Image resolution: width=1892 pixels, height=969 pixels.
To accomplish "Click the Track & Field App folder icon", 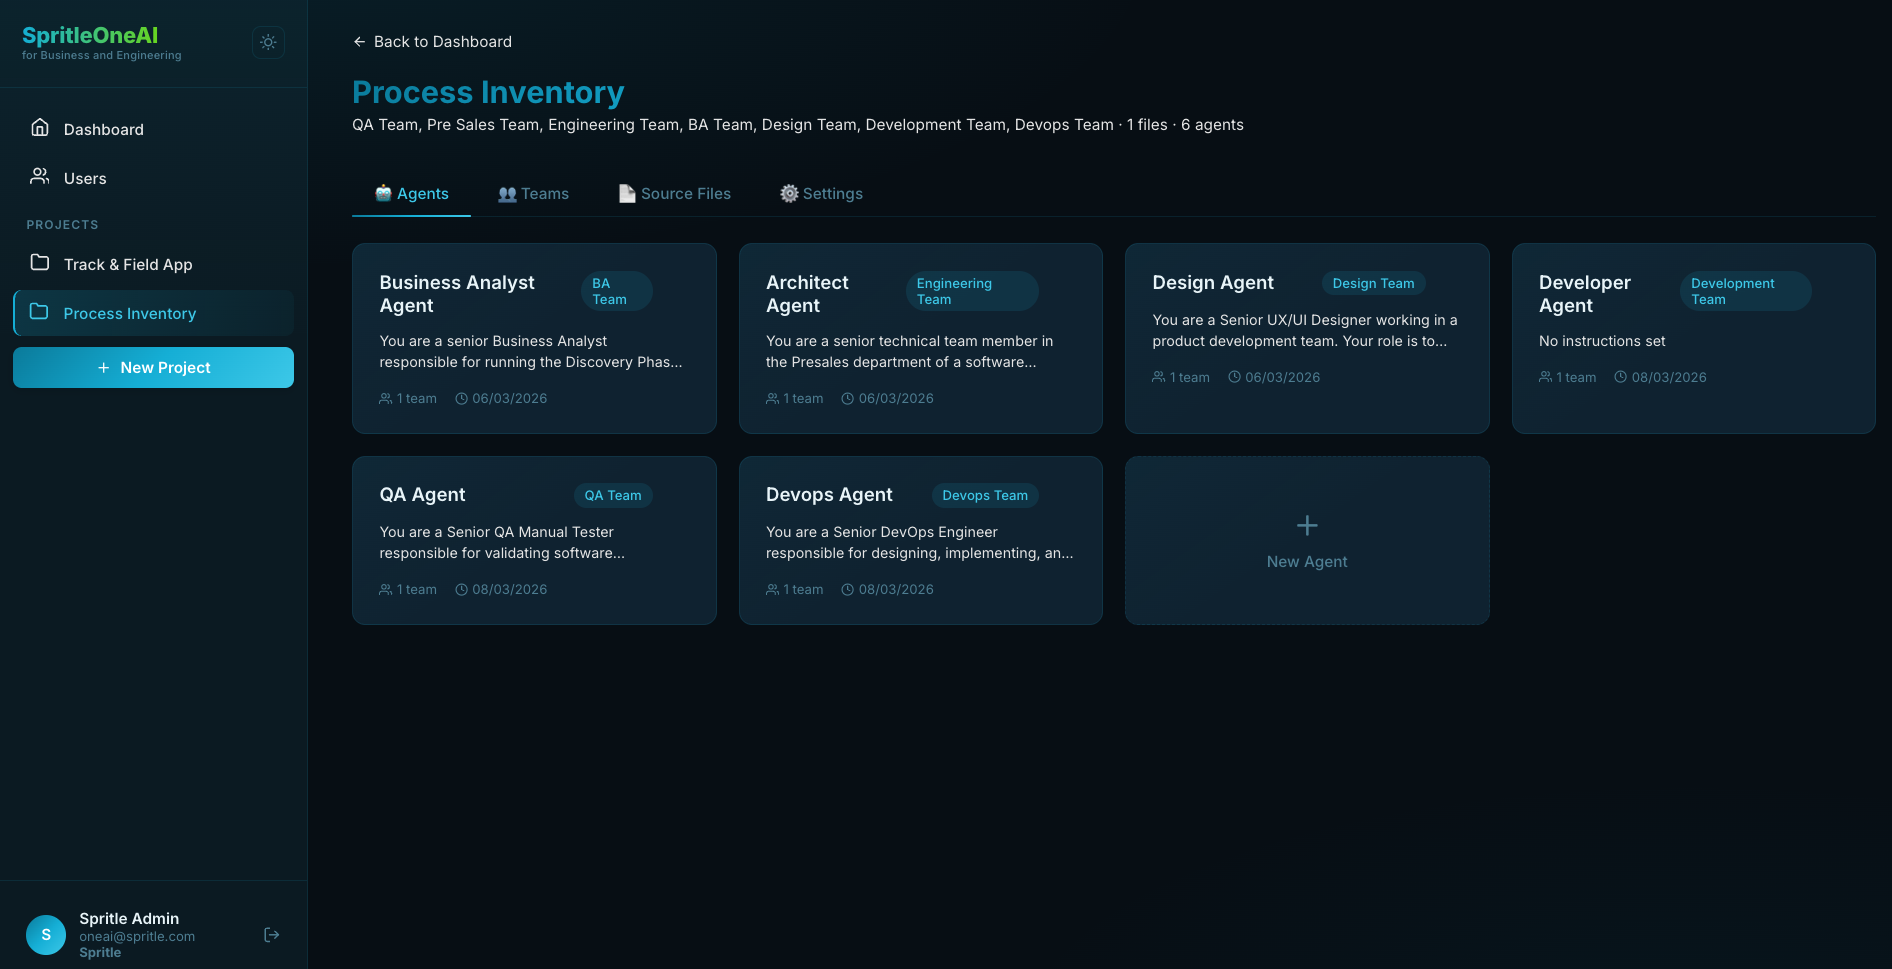I will pos(39,263).
